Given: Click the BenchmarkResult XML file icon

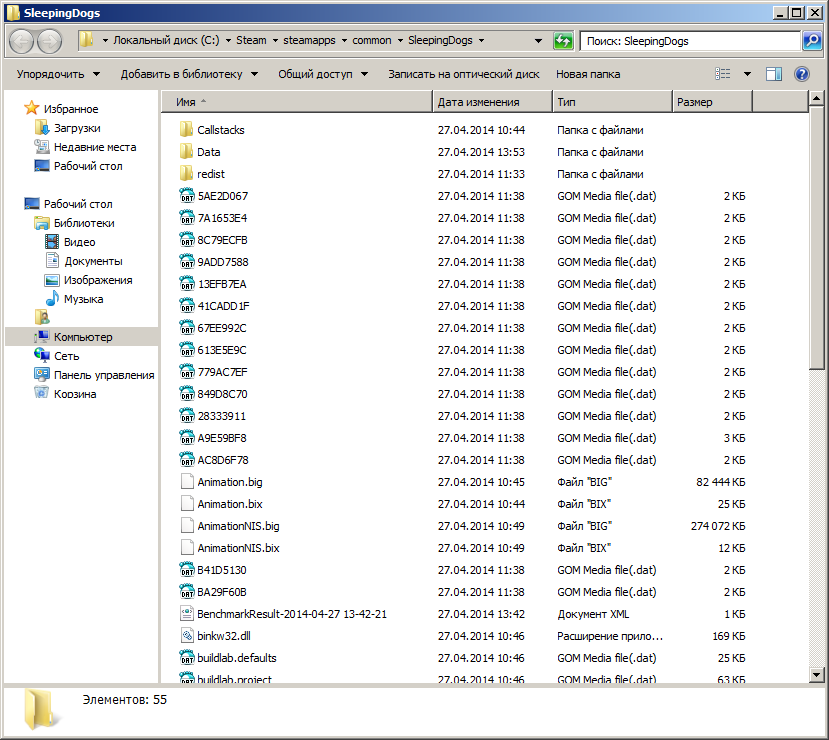Looking at the screenshot, I should (187, 614).
